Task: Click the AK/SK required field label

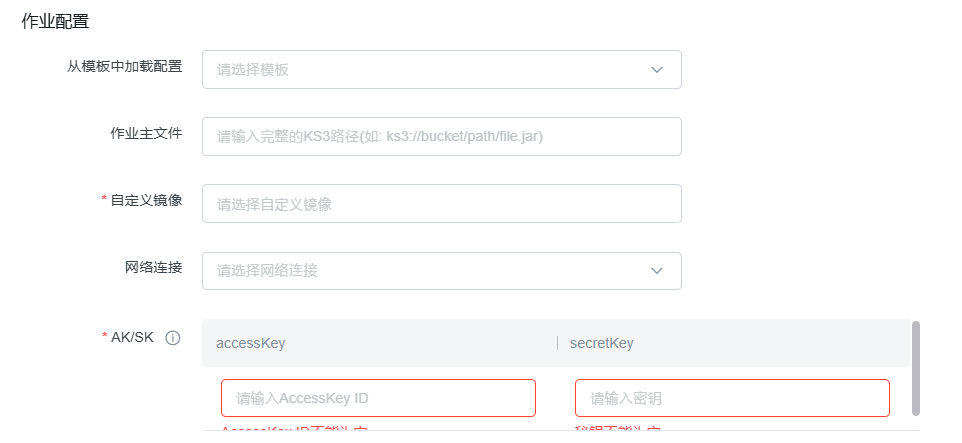Action: click(132, 337)
